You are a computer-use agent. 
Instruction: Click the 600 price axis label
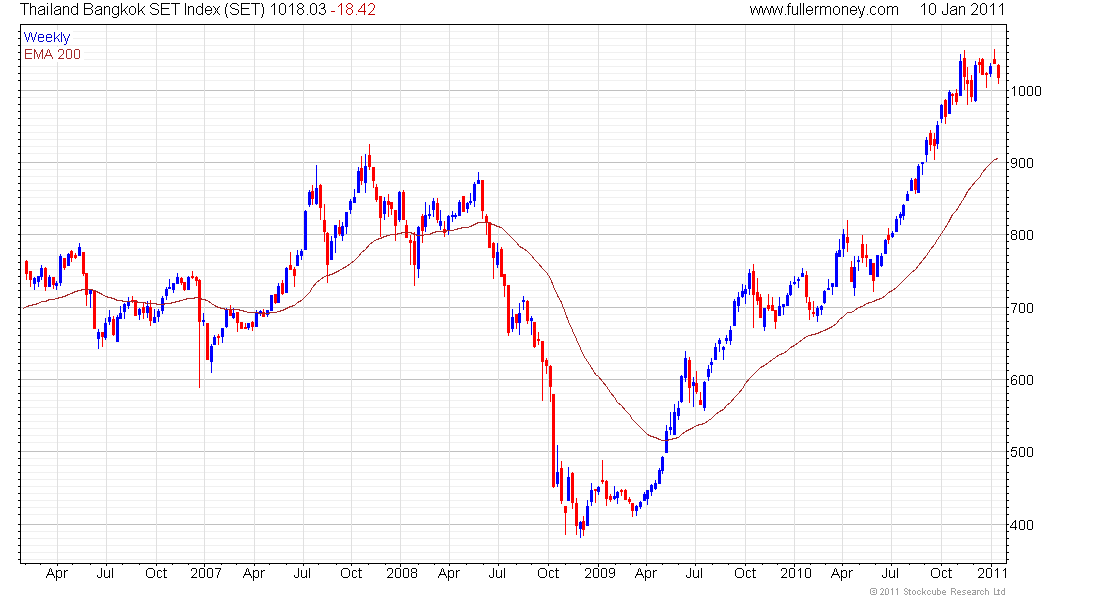[1021, 380]
